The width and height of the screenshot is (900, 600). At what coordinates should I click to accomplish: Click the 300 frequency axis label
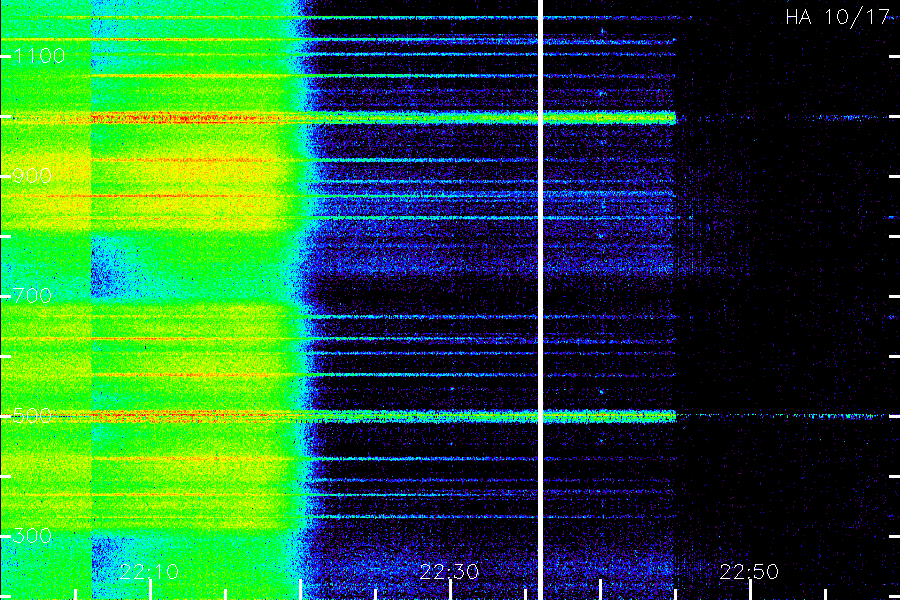[32, 536]
